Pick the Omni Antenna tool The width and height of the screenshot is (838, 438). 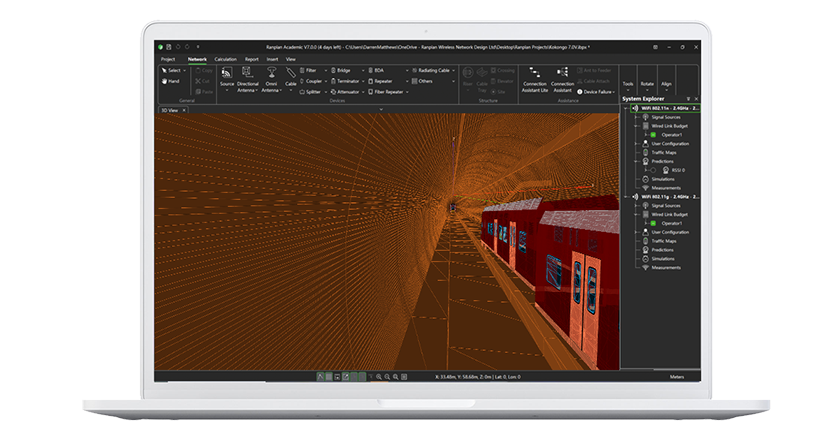(271, 79)
